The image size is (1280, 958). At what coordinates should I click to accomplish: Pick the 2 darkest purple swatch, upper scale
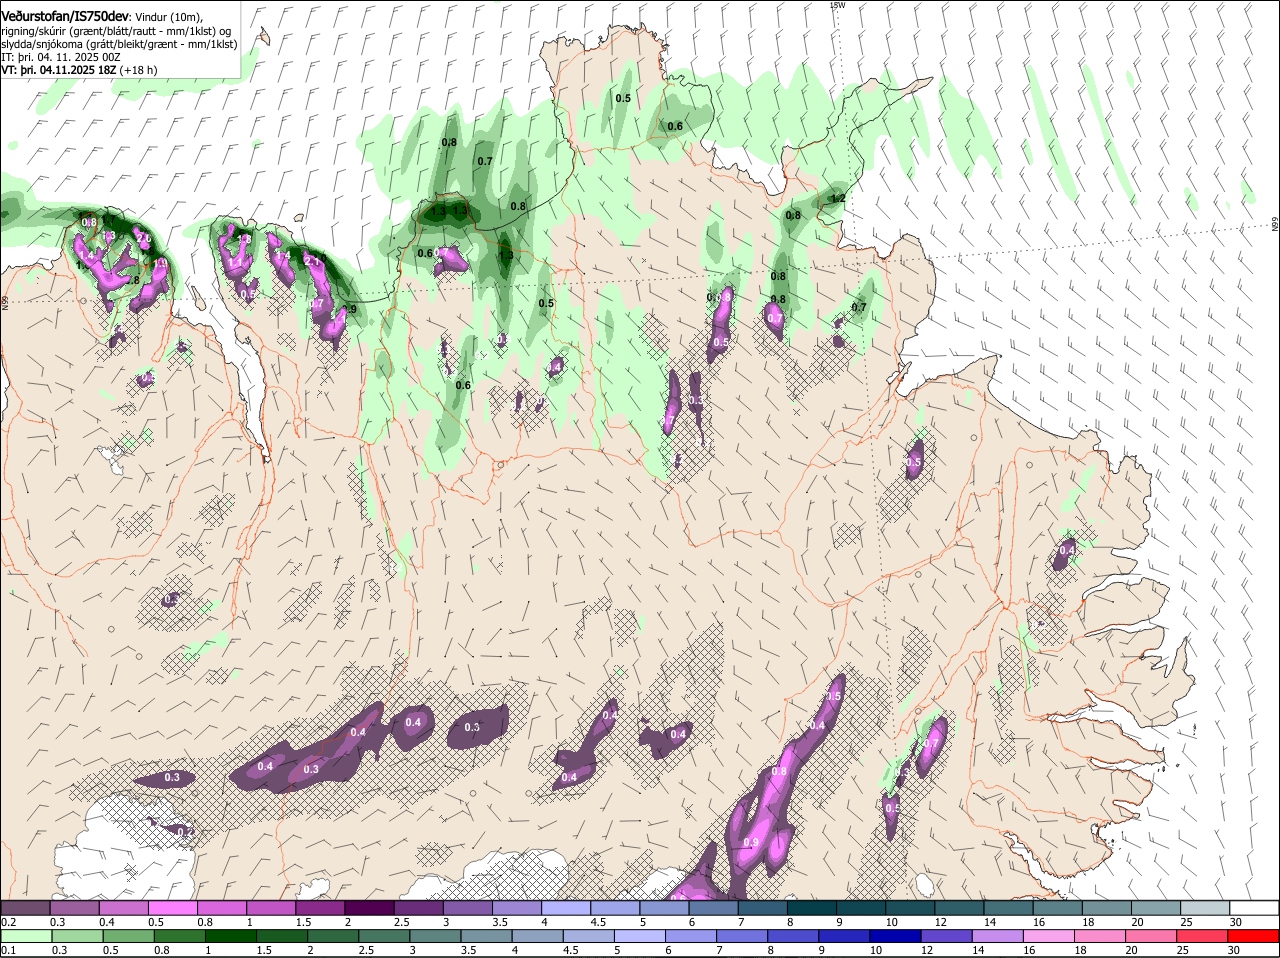point(370,907)
